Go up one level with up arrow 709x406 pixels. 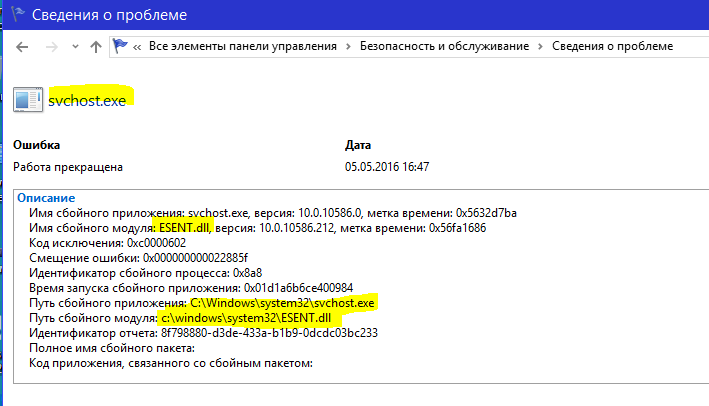(95, 47)
